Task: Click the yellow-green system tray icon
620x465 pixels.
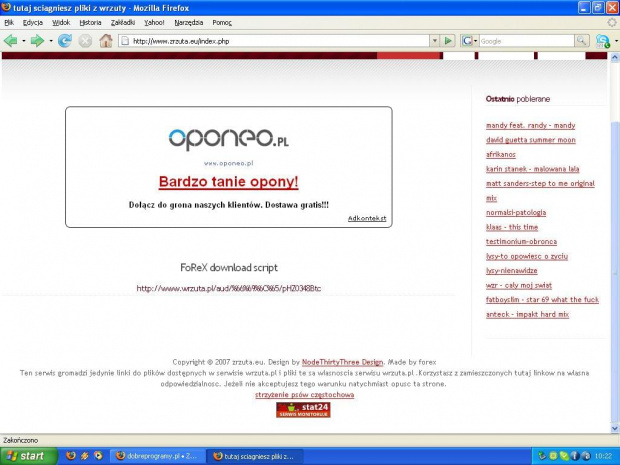Action: pos(553,456)
